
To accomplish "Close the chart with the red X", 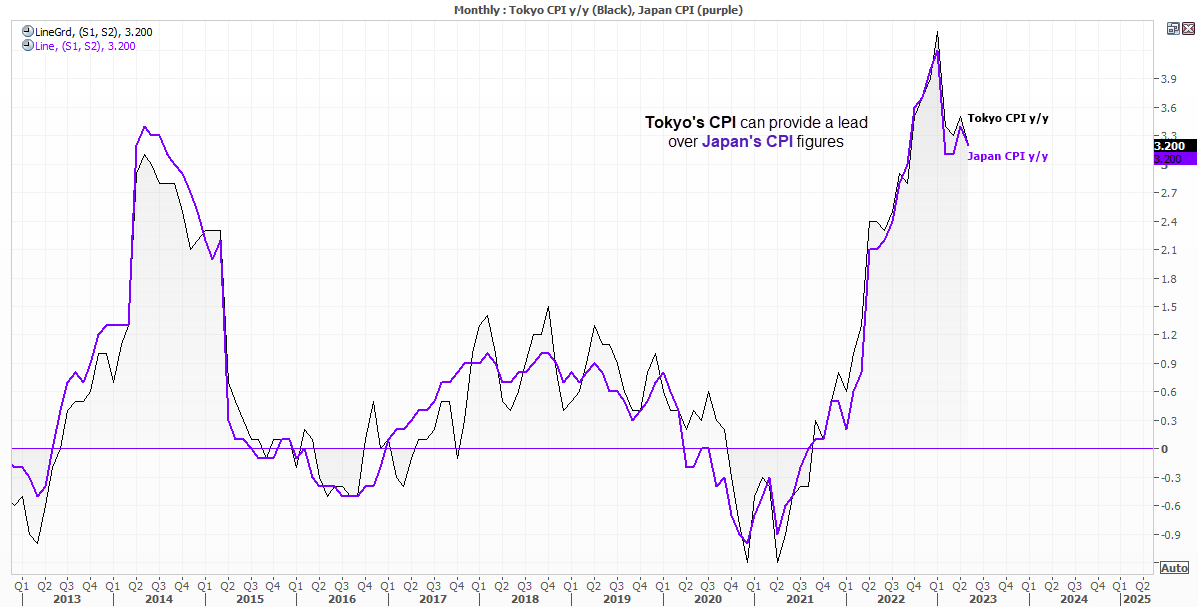I will click(x=1187, y=28).
